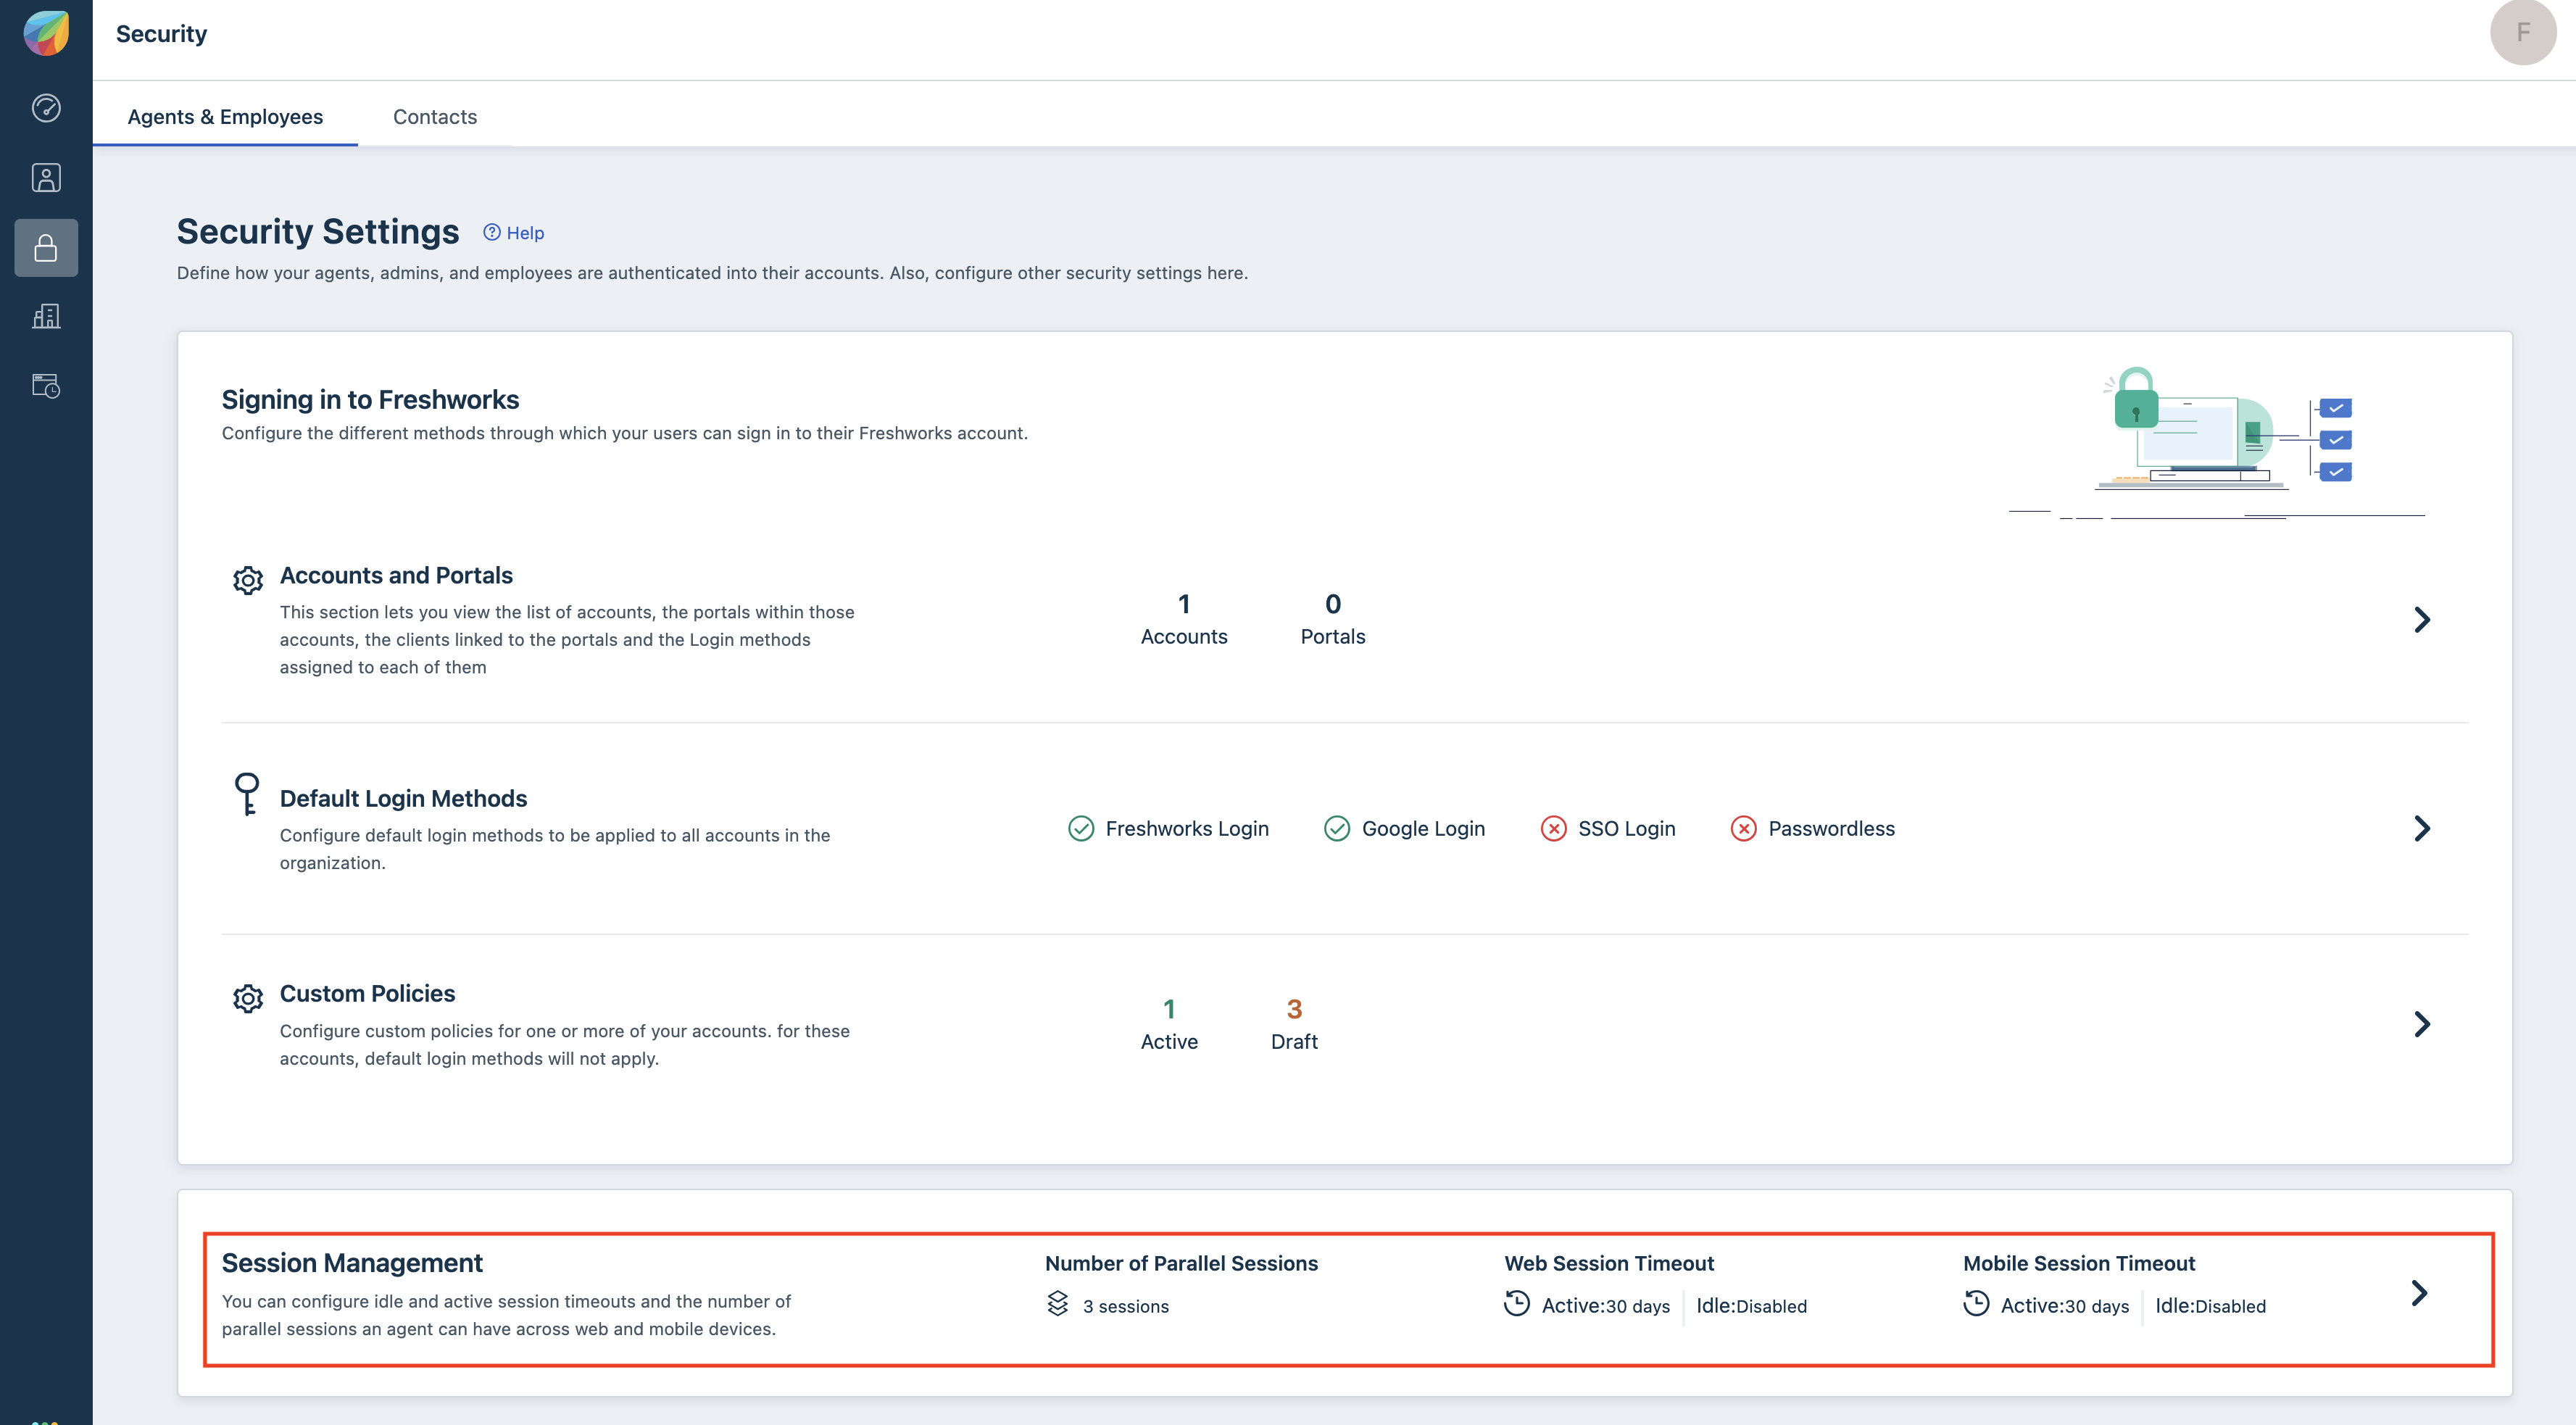Click the Google Login enabled status
The width and height of the screenshot is (2576, 1425).
[1404, 829]
